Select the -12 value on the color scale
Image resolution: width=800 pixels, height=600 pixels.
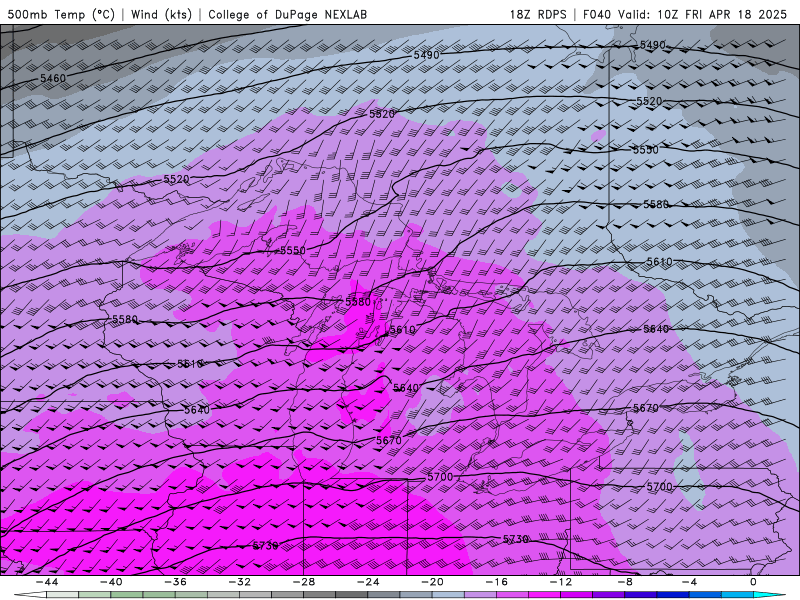tap(561, 582)
